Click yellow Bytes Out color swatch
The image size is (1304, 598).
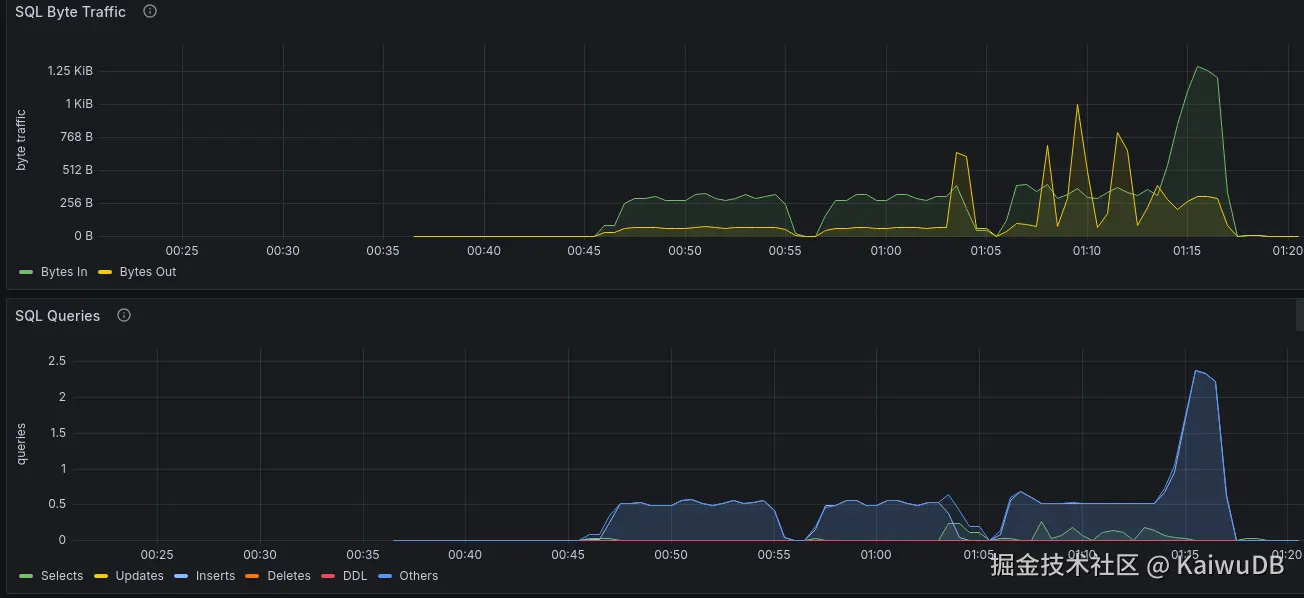[x=105, y=272]
